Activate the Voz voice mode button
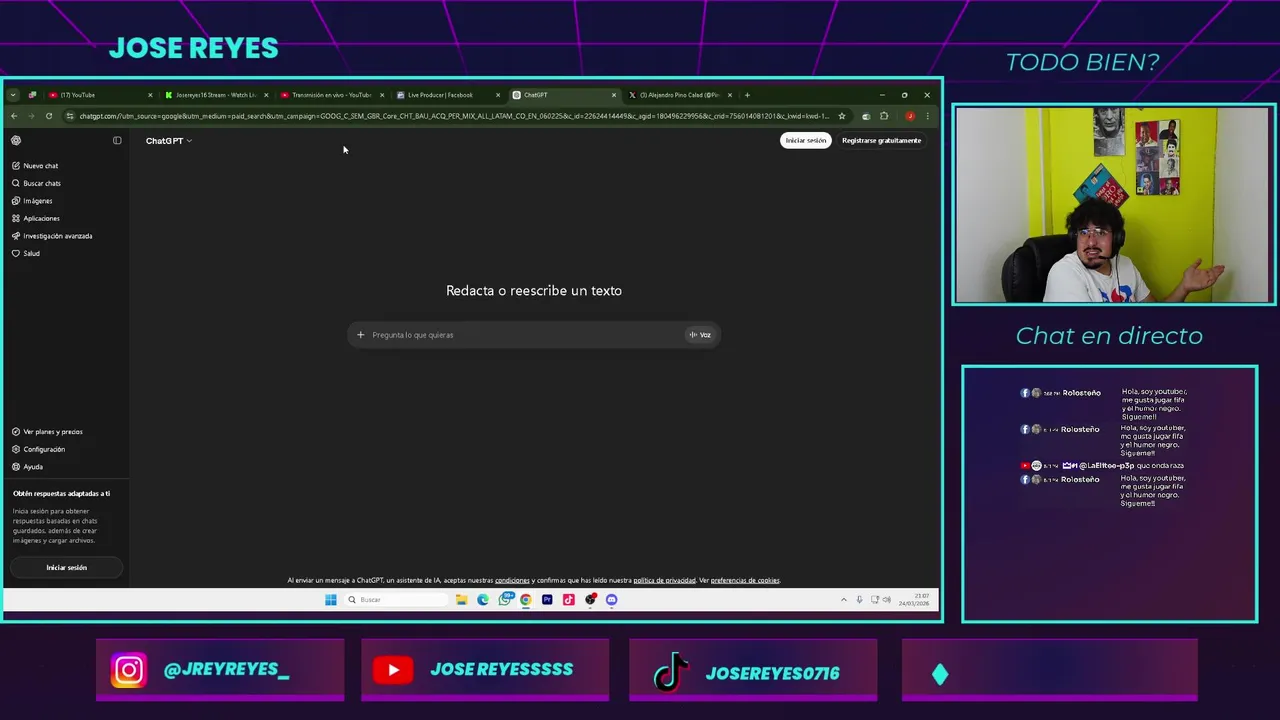Viewport: 1280px width, 720px height. pos(700,335)
